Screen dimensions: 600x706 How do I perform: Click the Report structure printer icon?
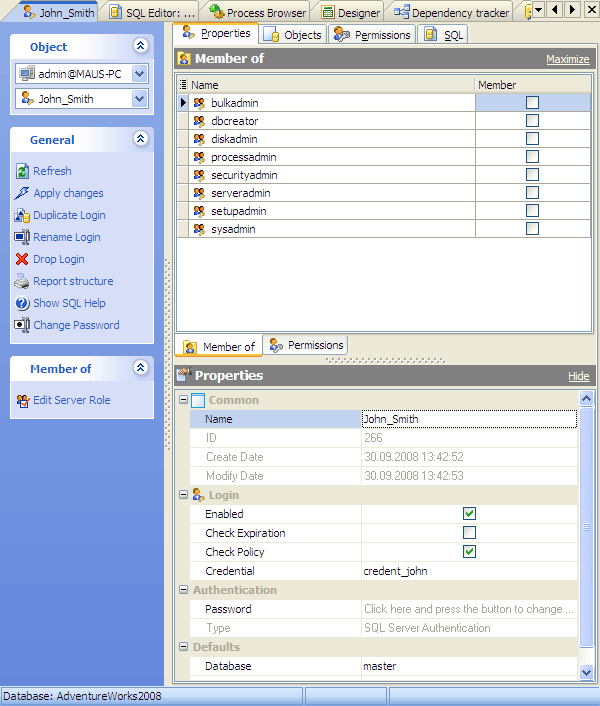(23, 281)
